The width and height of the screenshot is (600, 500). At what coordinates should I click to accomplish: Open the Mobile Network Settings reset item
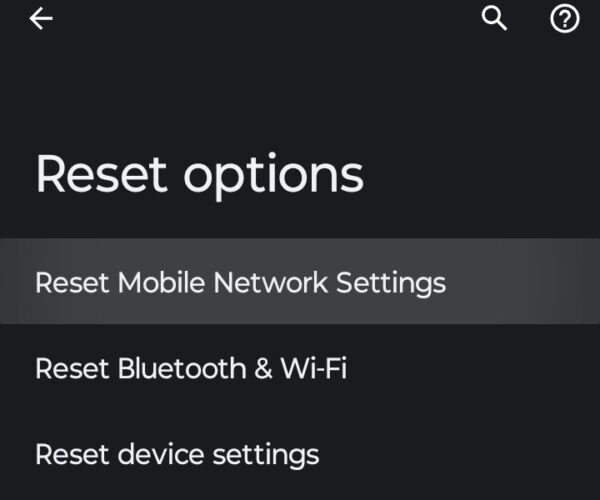[x=240, y=282]
